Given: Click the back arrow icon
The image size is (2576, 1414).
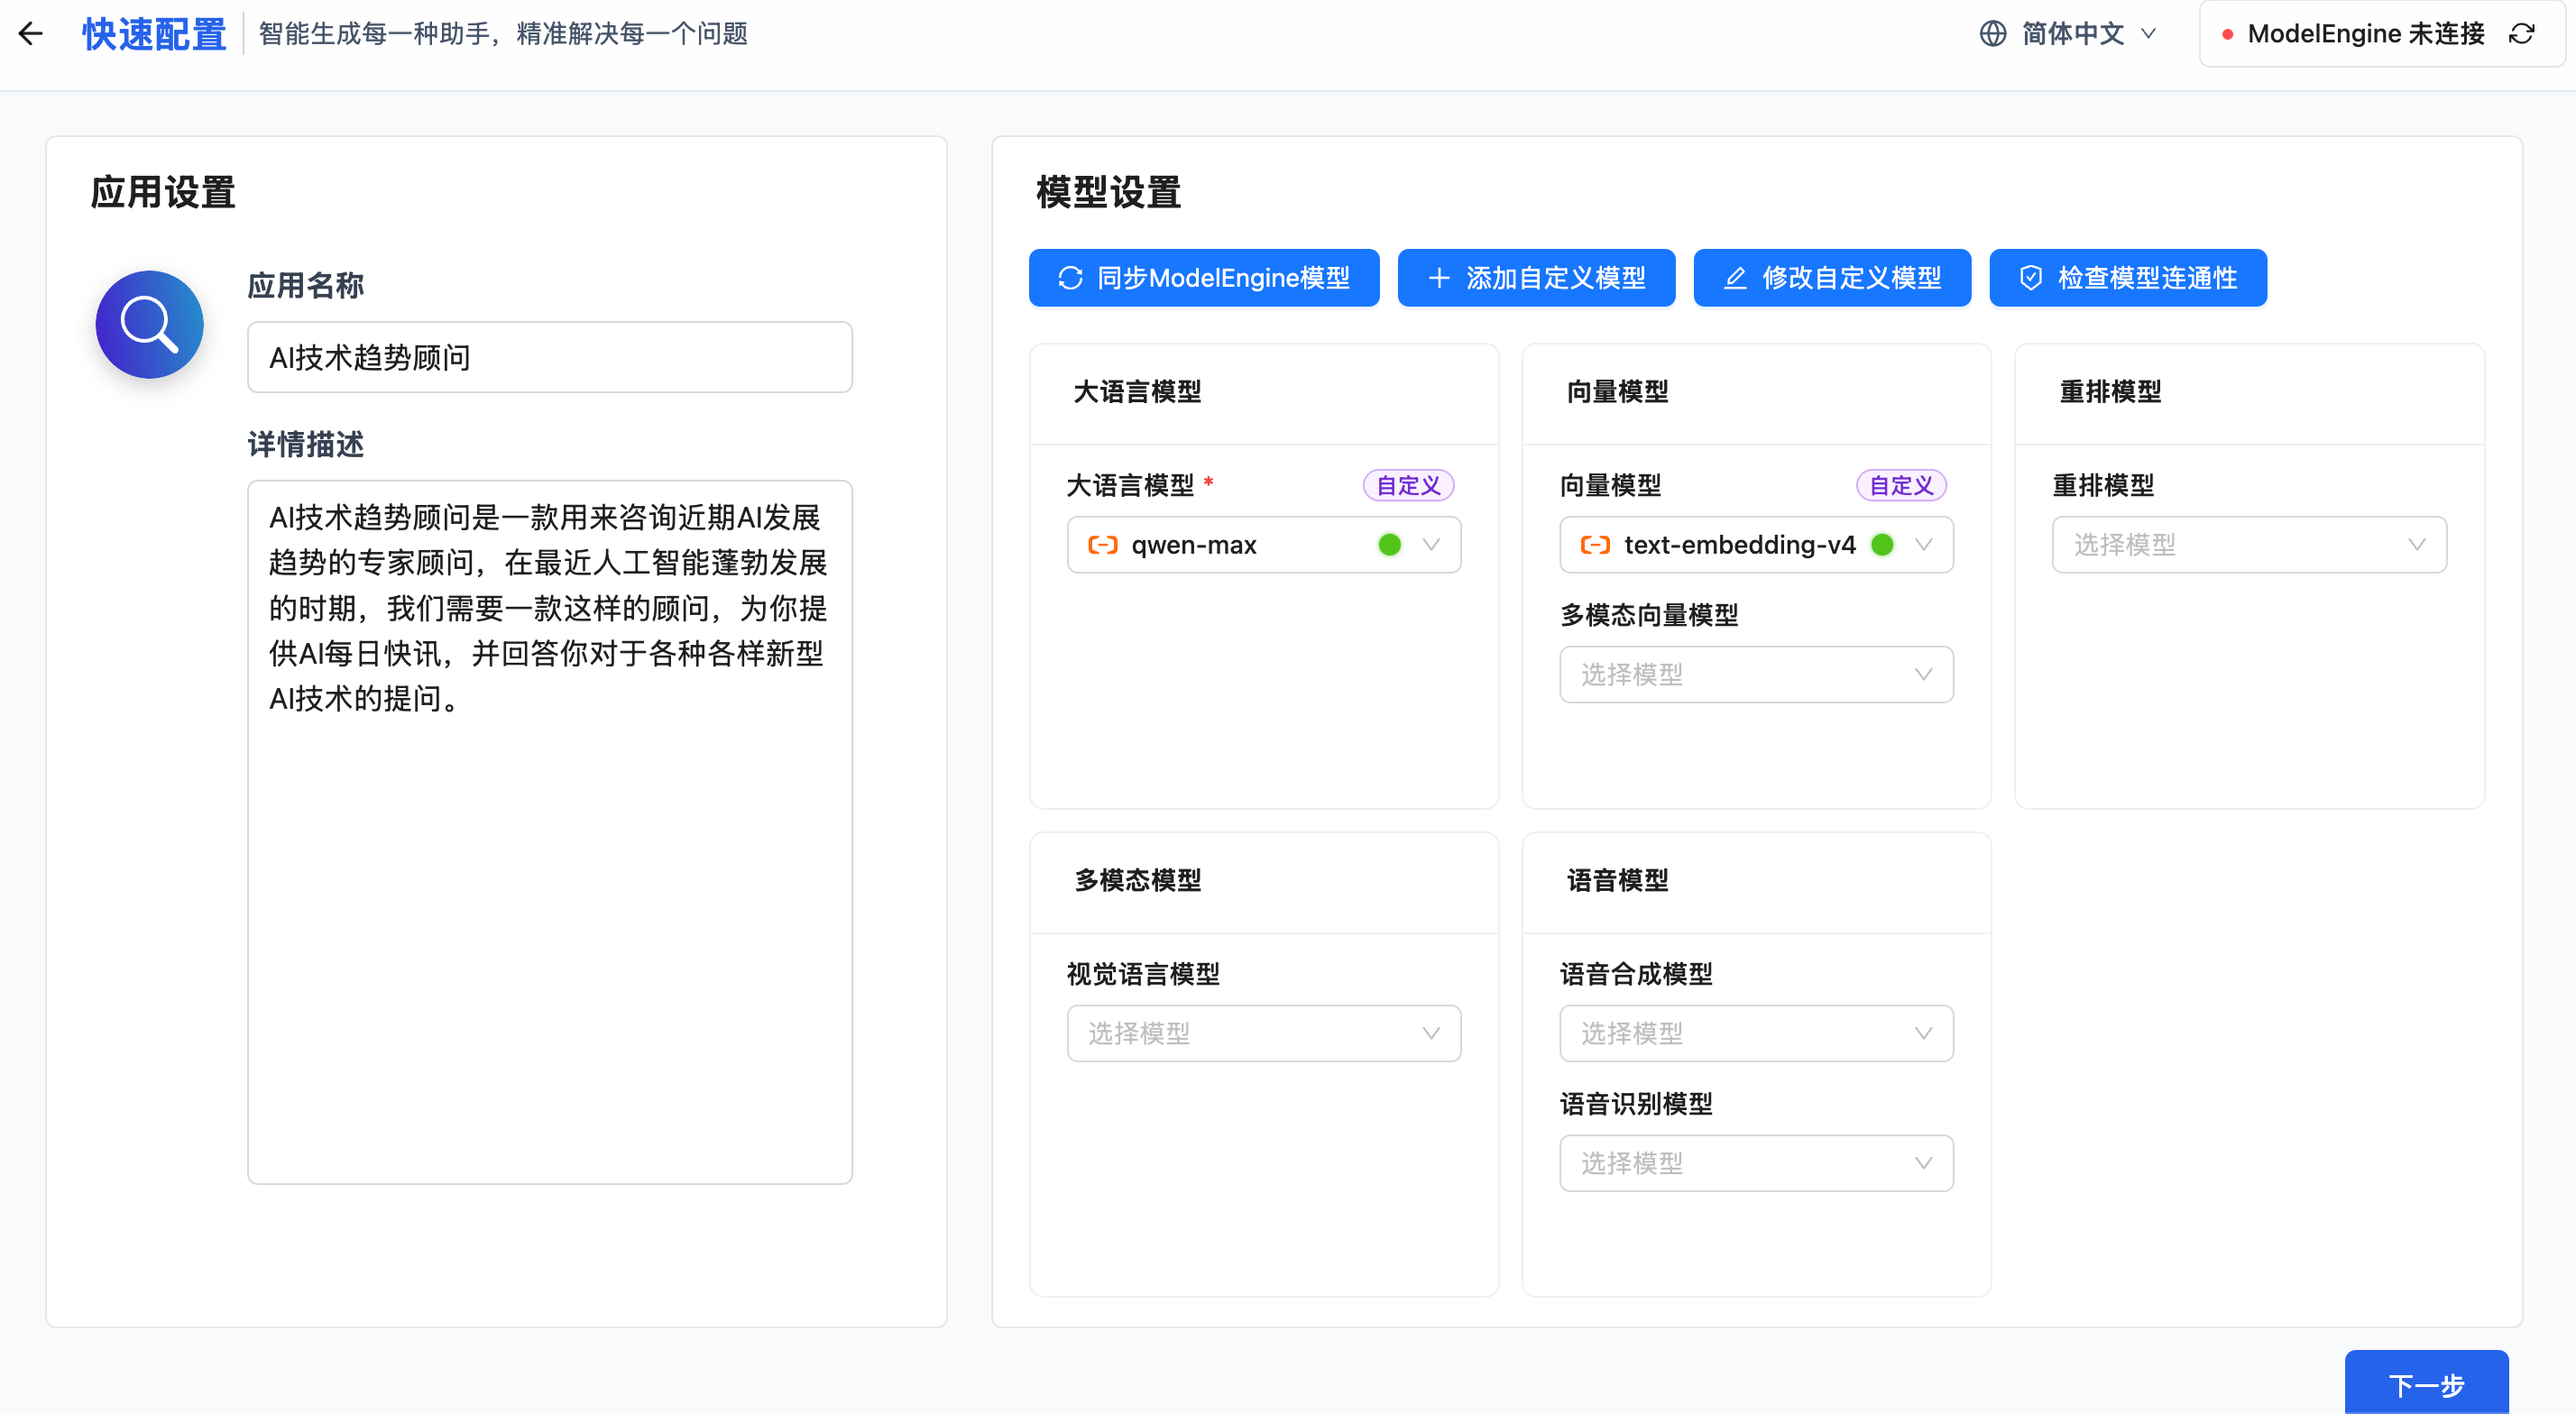Looking at the screenshot, I should tap(31, 34).
